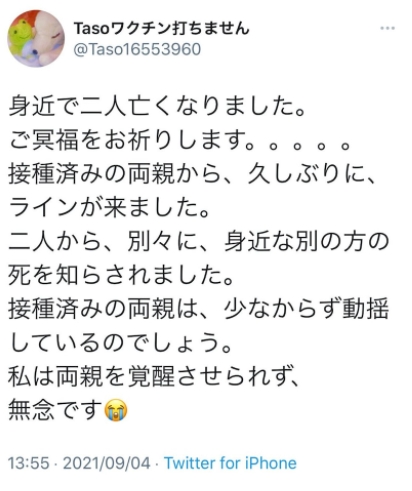412x491 pixels.
Task: Open the tweet's more options ellipsis menu
Action: pyautogui.click(x=387, y=28)
